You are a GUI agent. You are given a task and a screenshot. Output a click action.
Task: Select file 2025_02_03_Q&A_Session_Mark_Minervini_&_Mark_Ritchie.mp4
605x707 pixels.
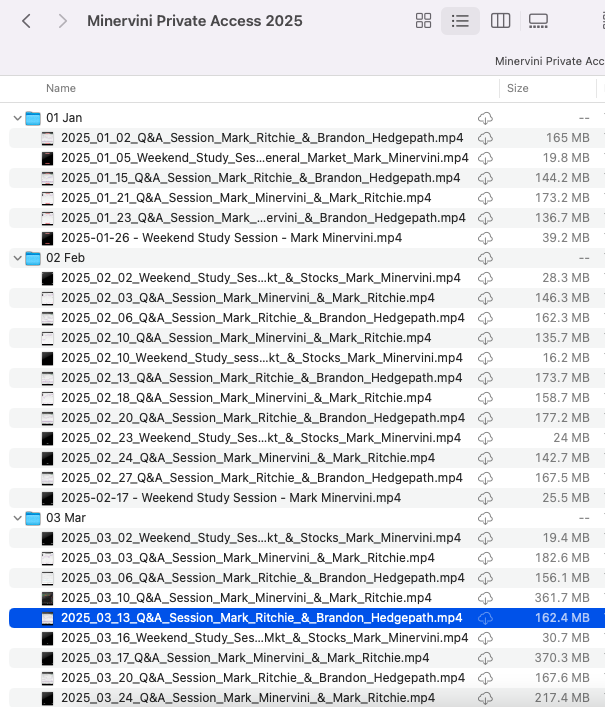248,298
